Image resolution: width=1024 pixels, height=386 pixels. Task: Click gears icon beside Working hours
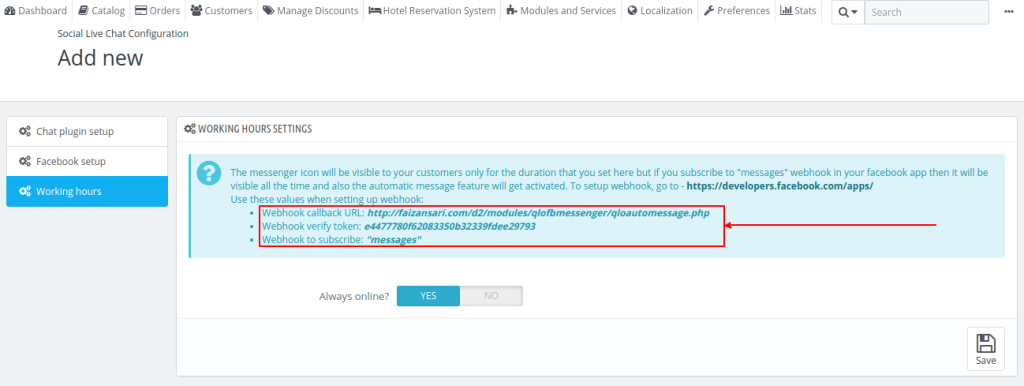point(25,191)
